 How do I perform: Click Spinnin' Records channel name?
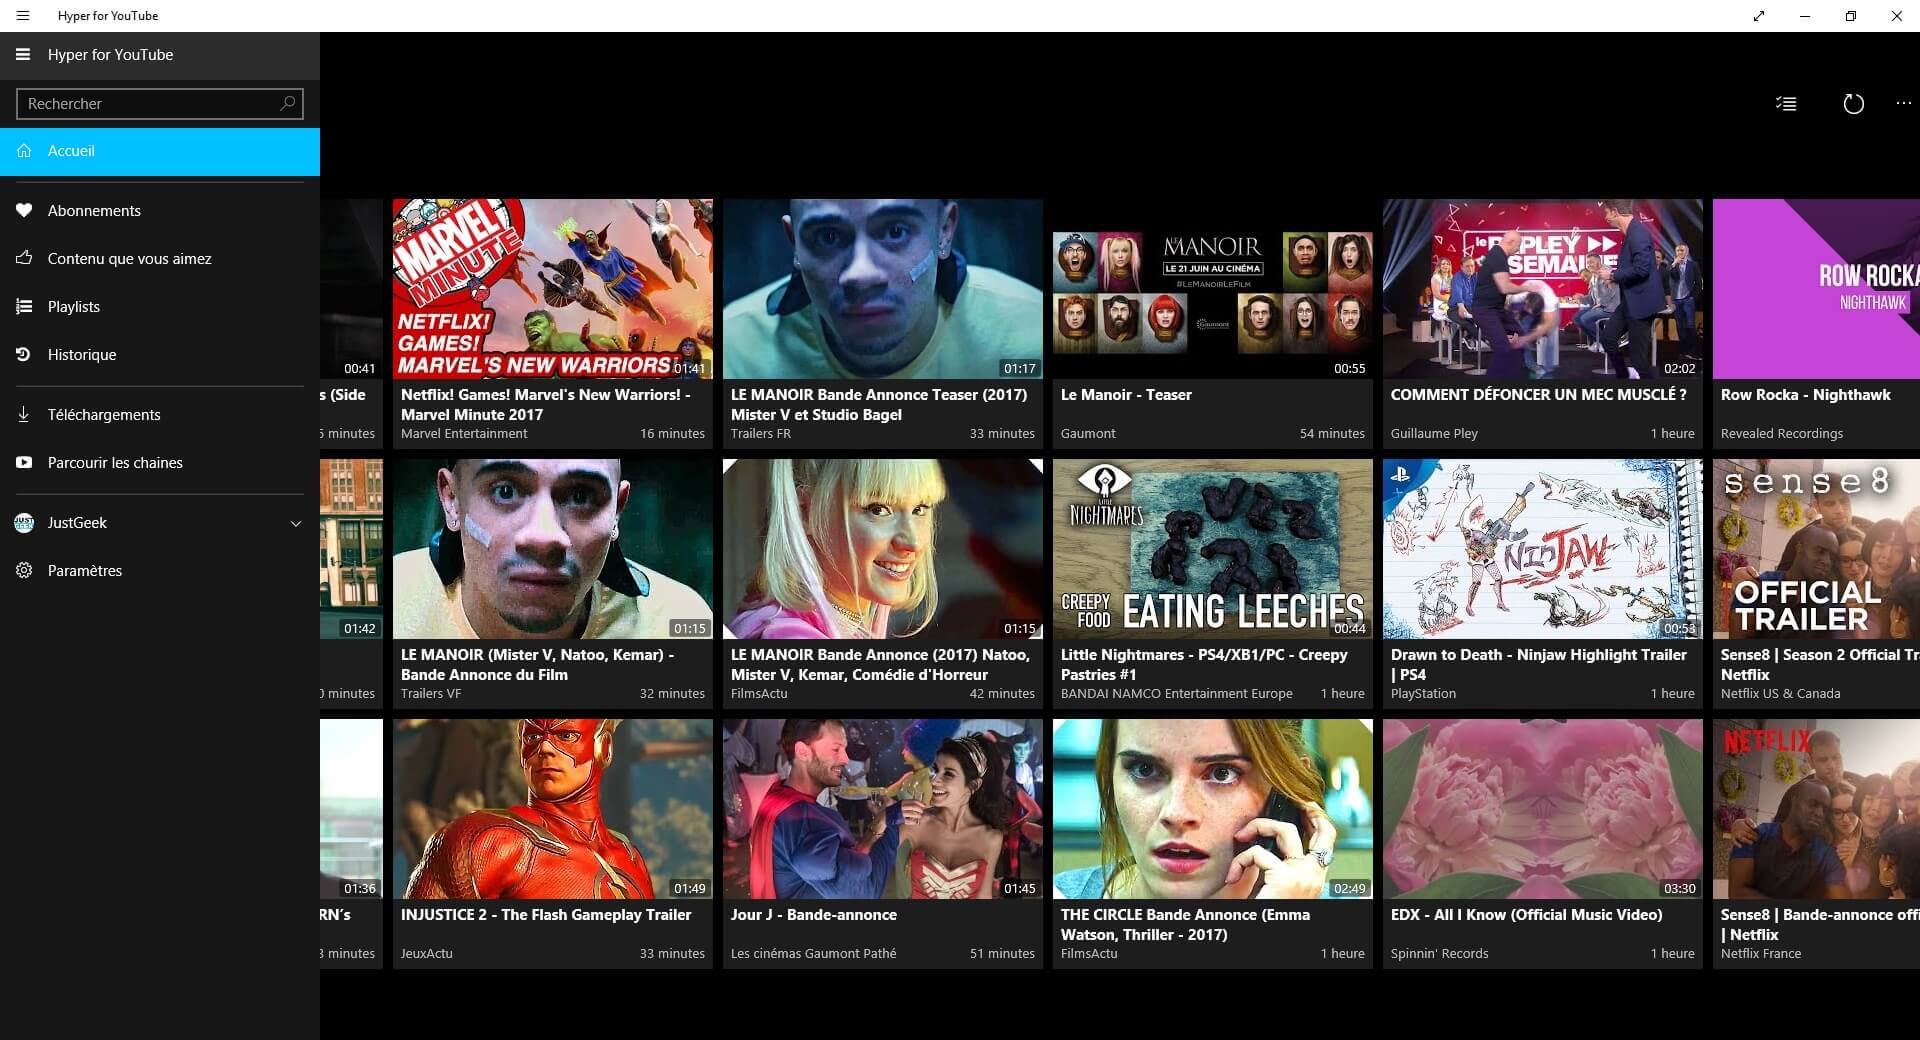(x=1440, y=954)
